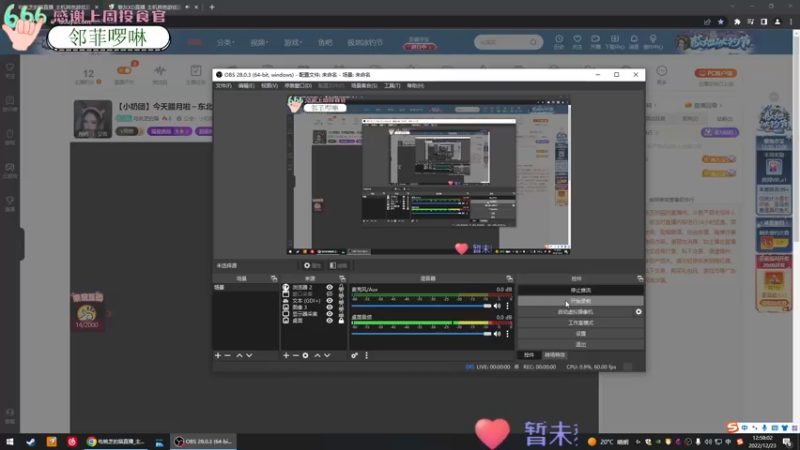
Task: Open OBS 设置 button in controls
Action: pyautogui.click(x=581, y=334)
